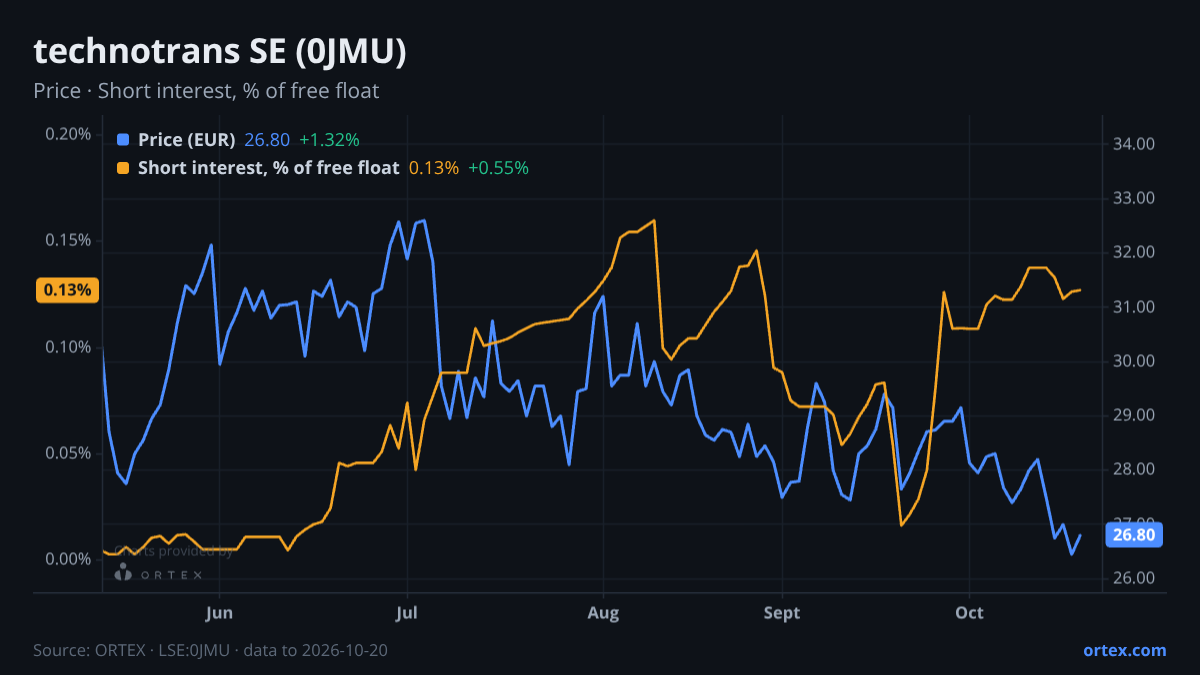Click the orange 0.13% value in the legend
1200x675 pixels.
click(x=434, y=168)
